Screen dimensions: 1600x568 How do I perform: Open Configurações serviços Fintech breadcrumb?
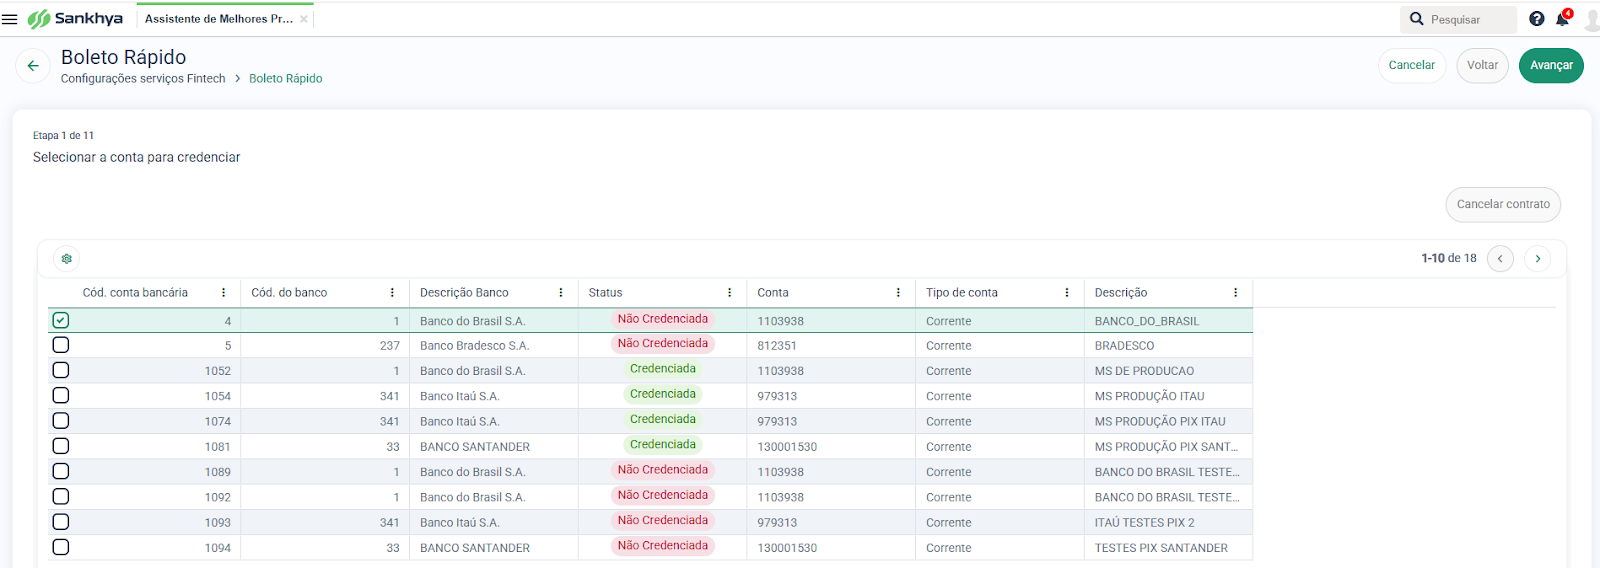point(143,79)
